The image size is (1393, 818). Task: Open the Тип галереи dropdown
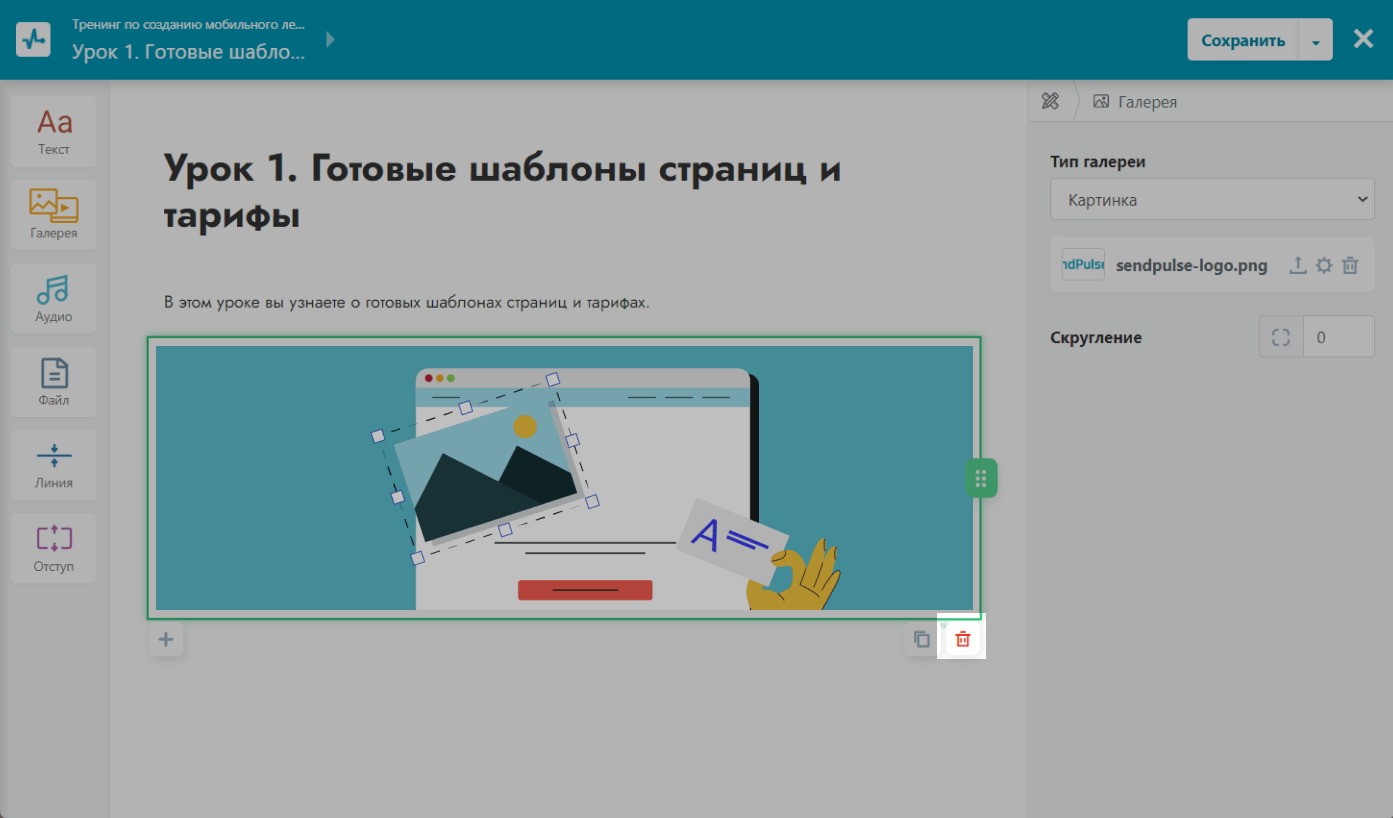(x=1212, y=200)
